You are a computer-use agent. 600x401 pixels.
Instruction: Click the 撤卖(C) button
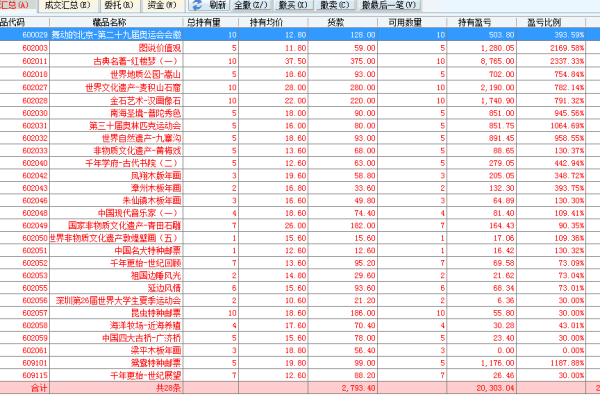coord(334,5)
